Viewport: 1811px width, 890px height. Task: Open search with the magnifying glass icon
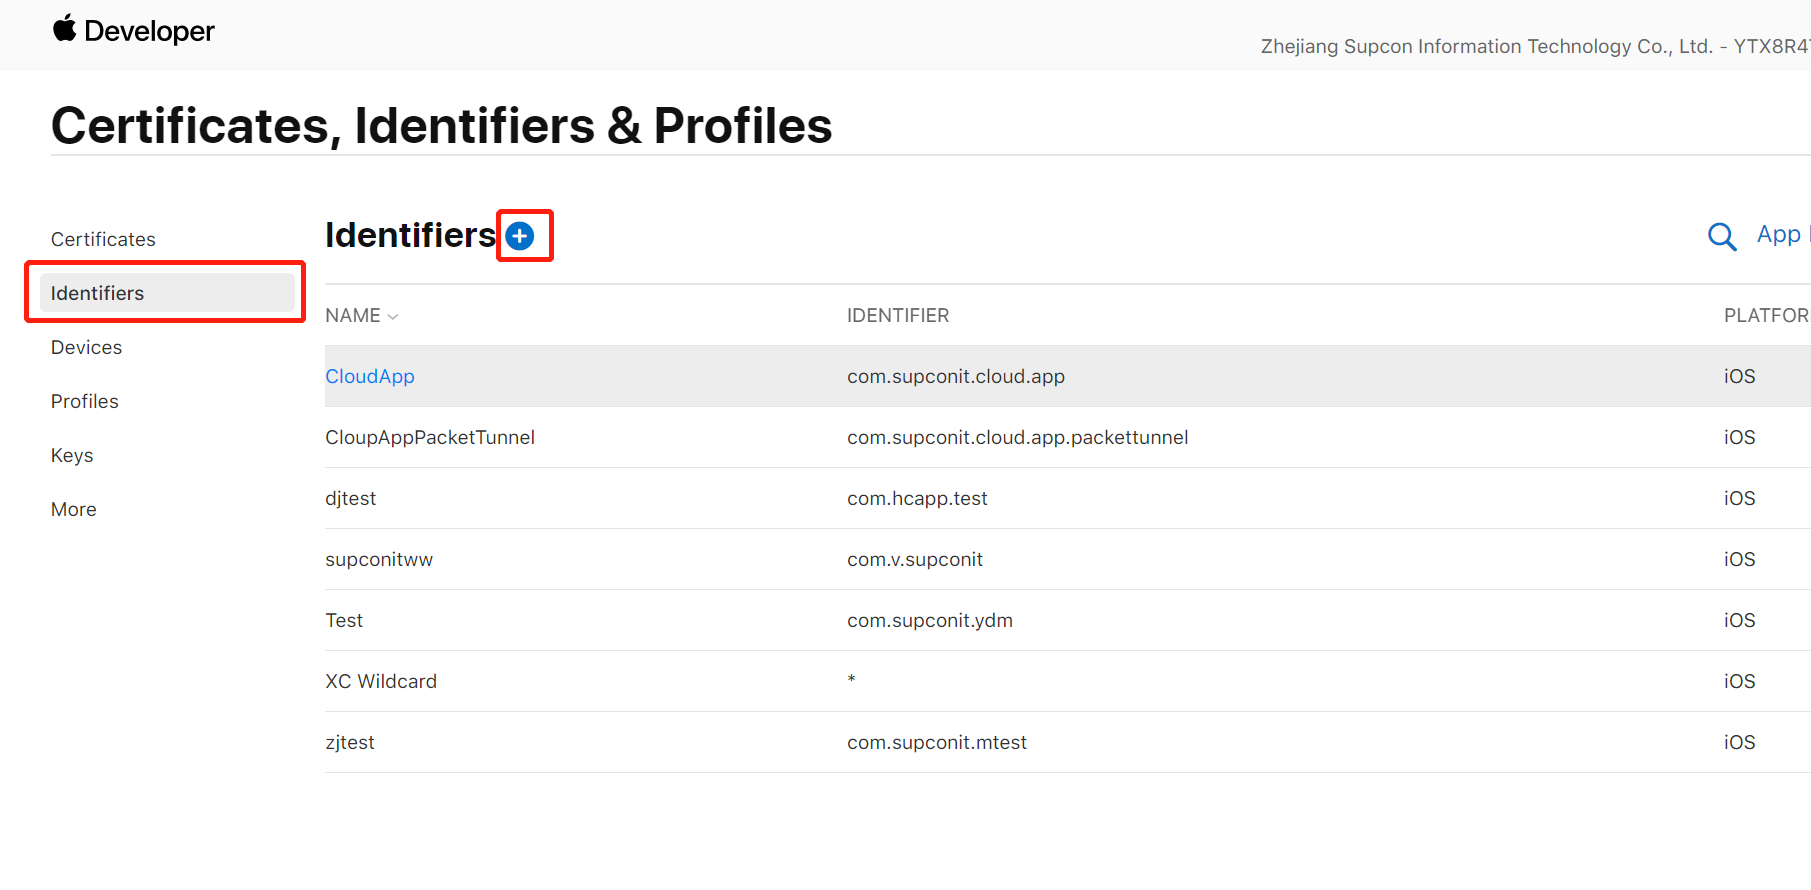[1722, 237]
